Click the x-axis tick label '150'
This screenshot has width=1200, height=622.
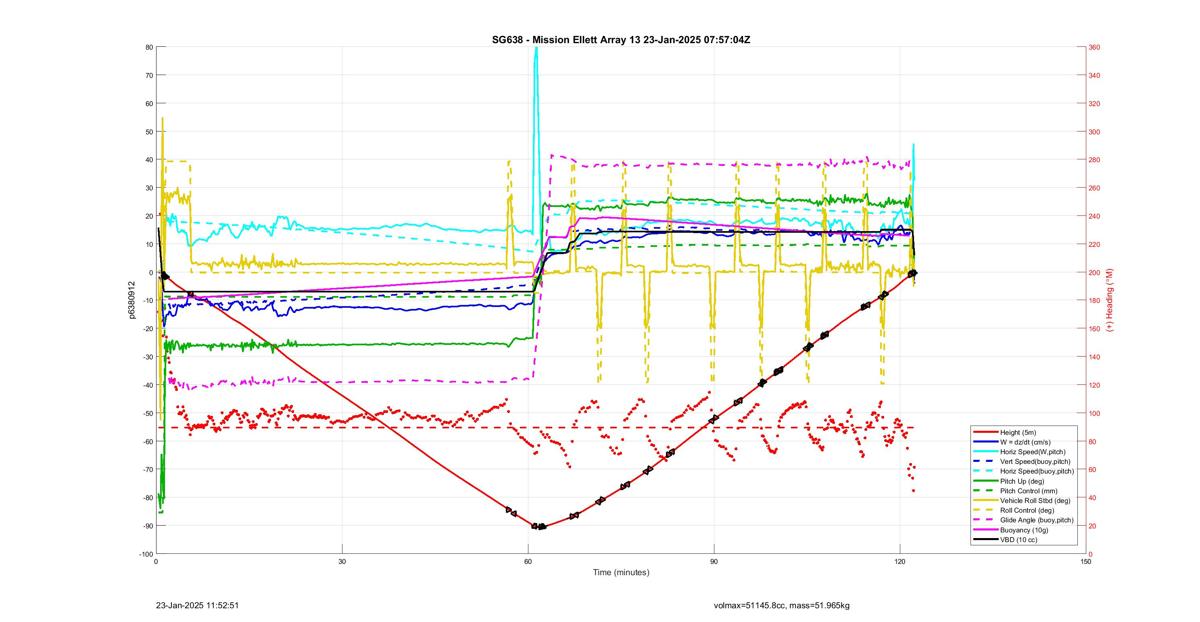click(1086, 561)
